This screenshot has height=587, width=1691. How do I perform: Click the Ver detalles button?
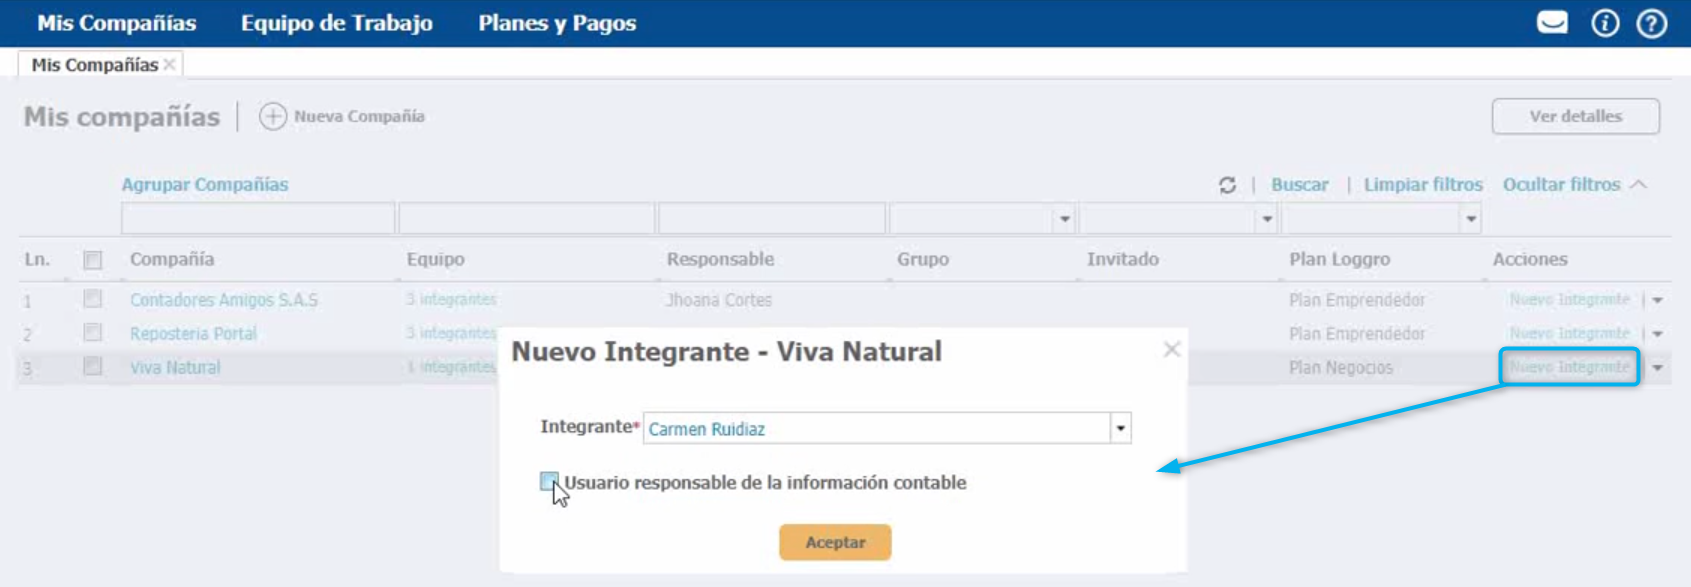pos(1575,116)
